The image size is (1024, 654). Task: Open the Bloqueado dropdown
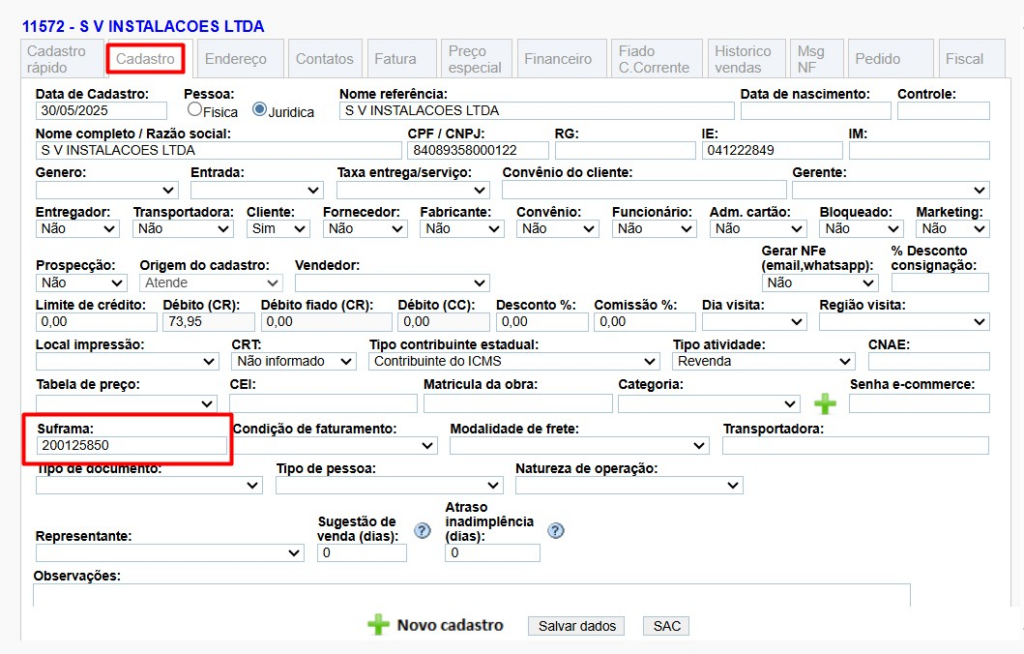860,228
